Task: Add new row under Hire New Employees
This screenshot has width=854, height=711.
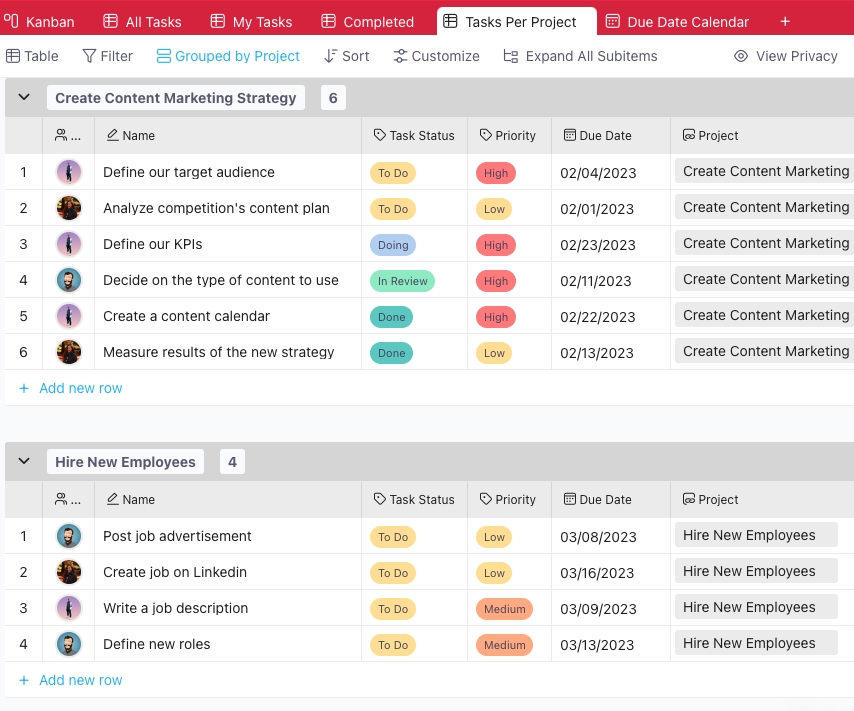Action: click(x=71, y=680)
